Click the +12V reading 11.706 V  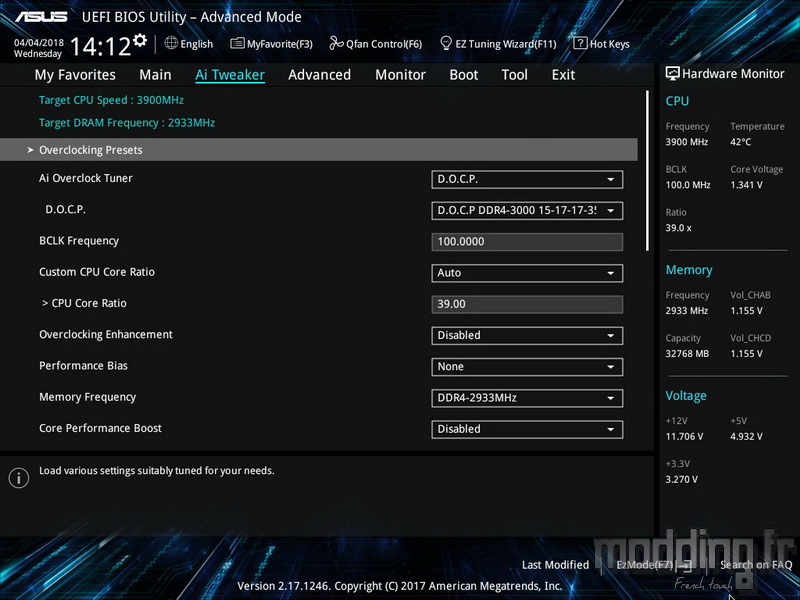(684, 436)
